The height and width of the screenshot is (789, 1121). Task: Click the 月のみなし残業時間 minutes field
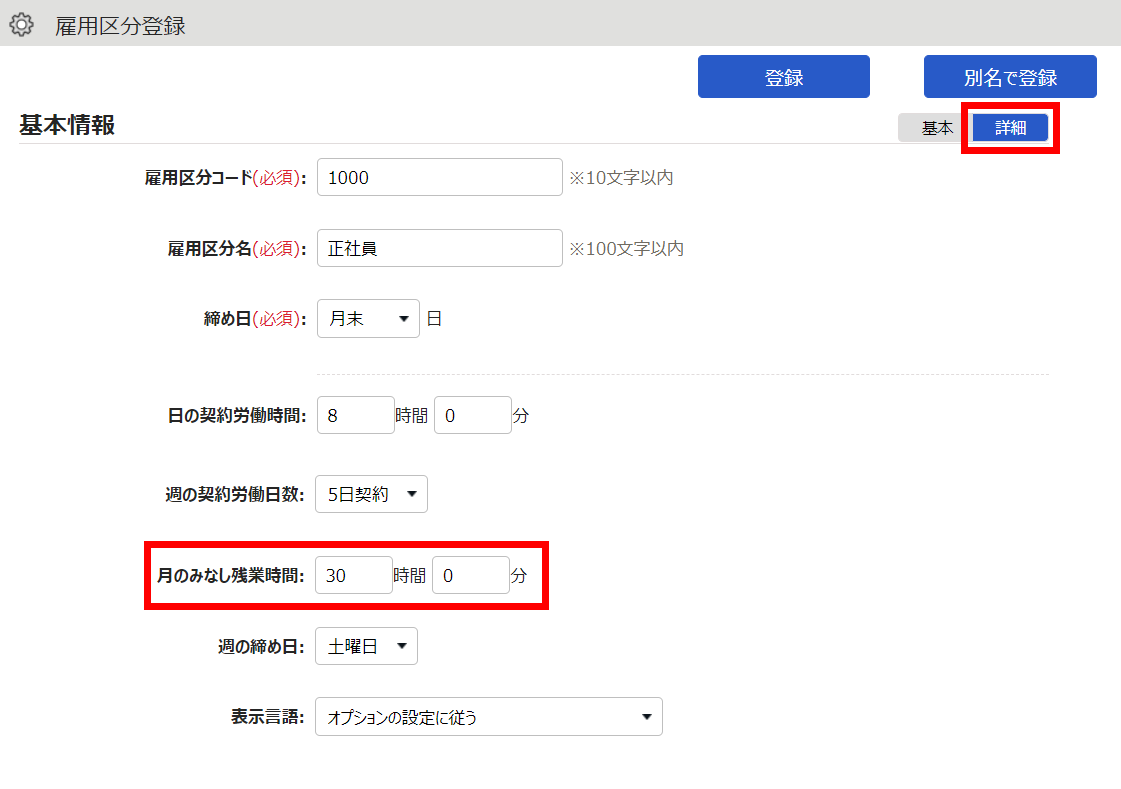[470, 575]
